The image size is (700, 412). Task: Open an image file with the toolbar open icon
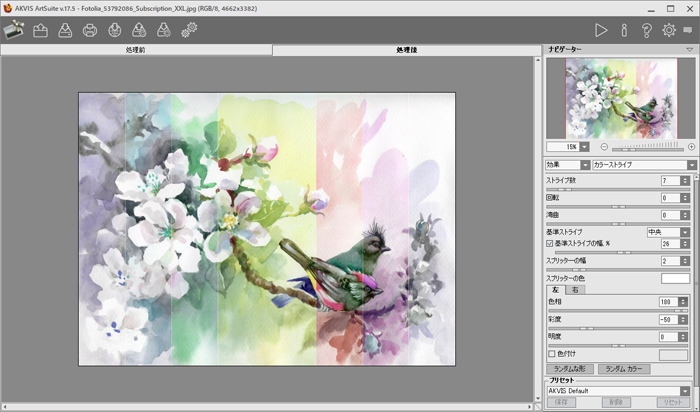[40, 30]
